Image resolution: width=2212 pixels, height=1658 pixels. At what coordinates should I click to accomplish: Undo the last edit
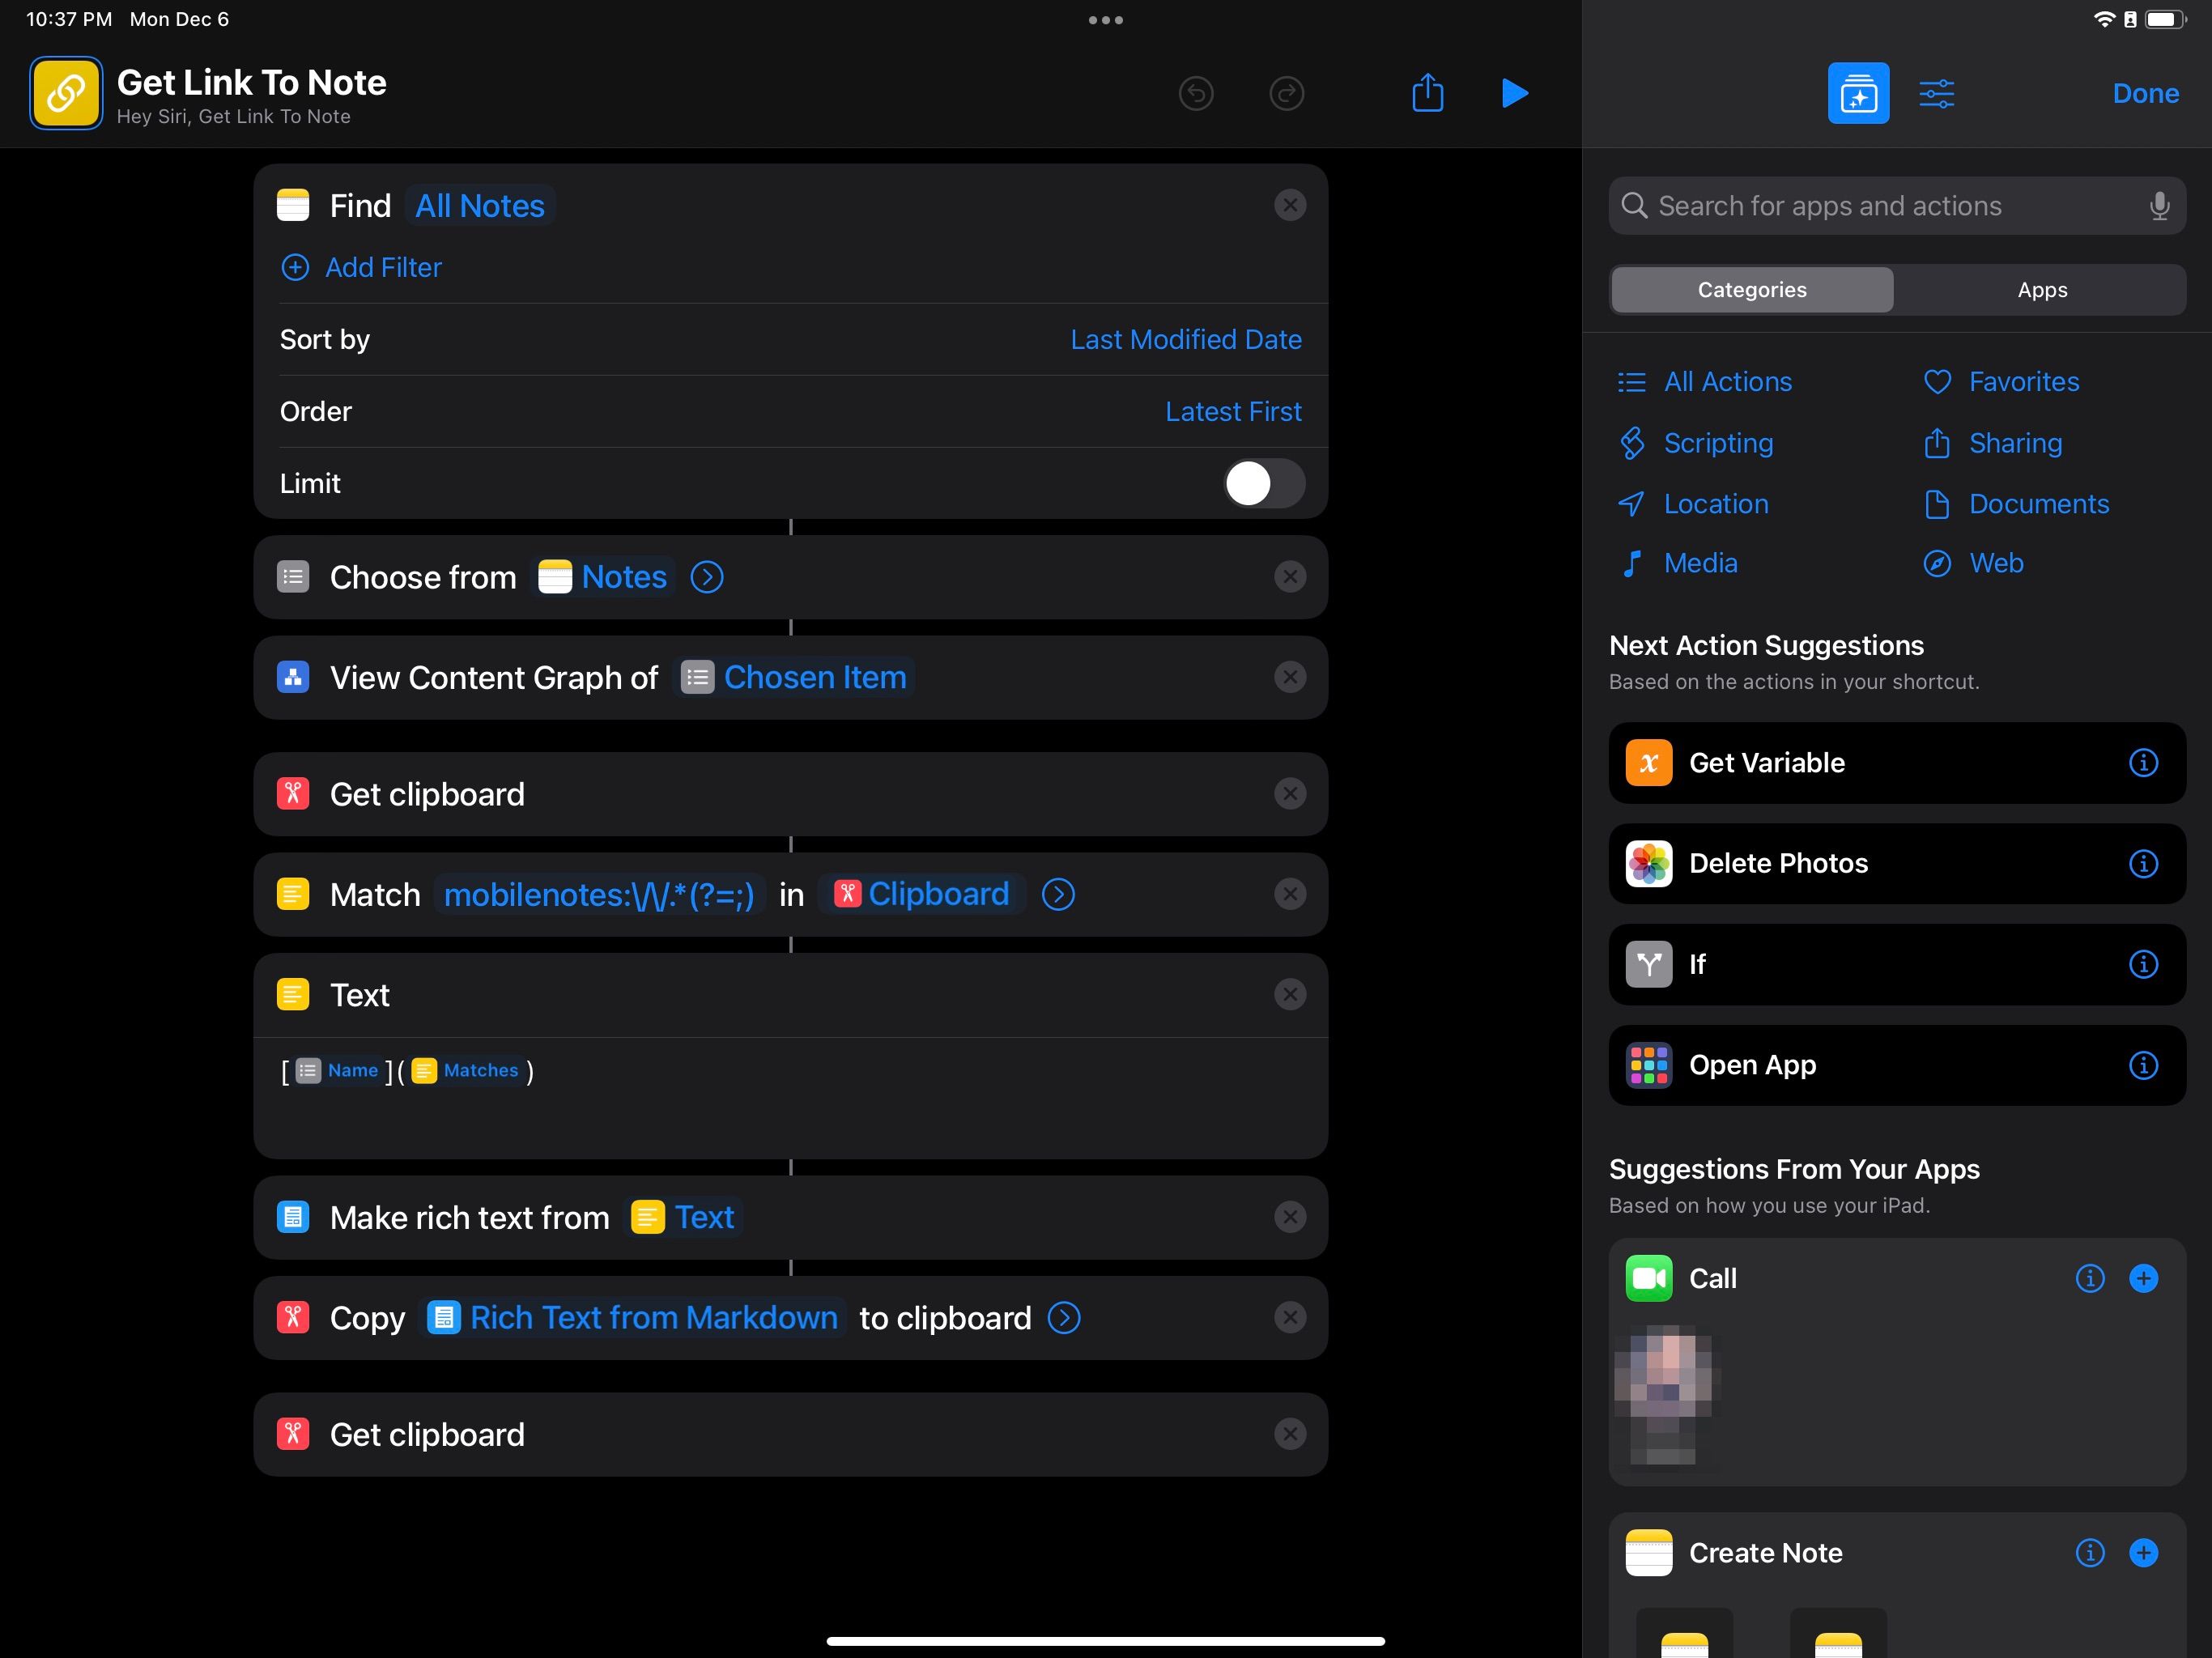click(x=1196, y=93)
